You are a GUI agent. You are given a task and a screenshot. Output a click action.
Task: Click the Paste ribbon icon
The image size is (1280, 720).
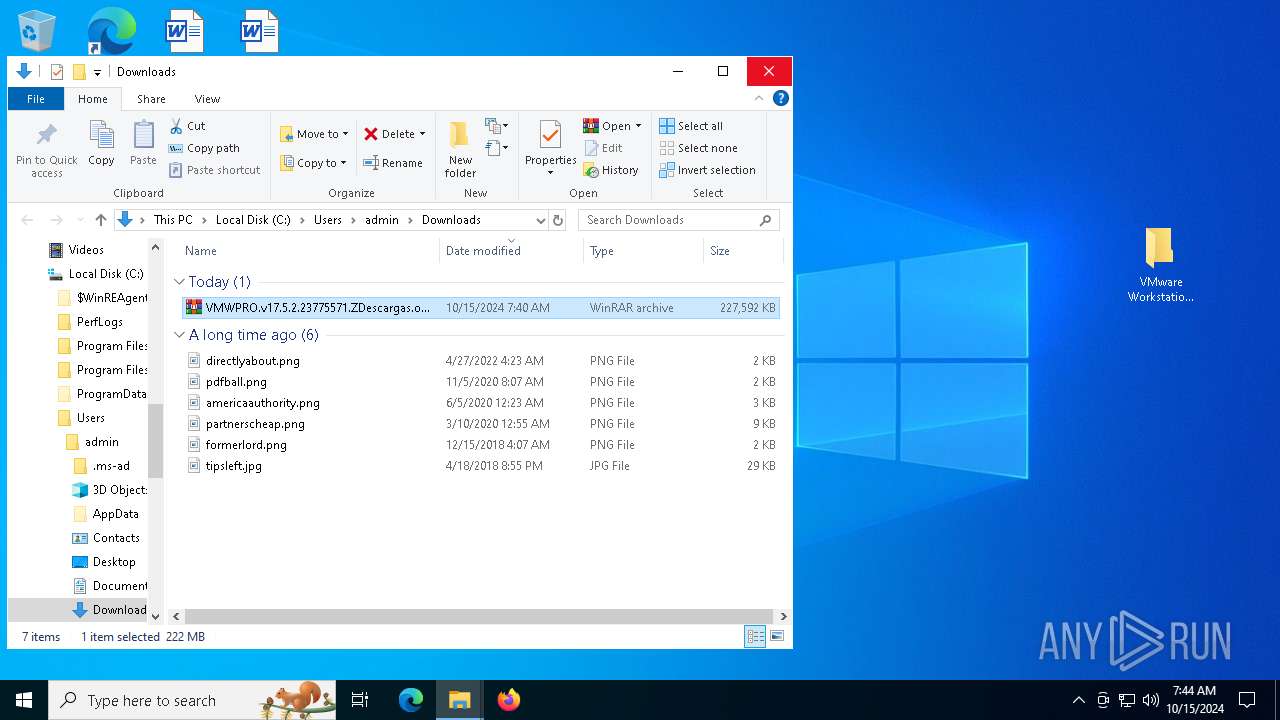coord(143,135)
